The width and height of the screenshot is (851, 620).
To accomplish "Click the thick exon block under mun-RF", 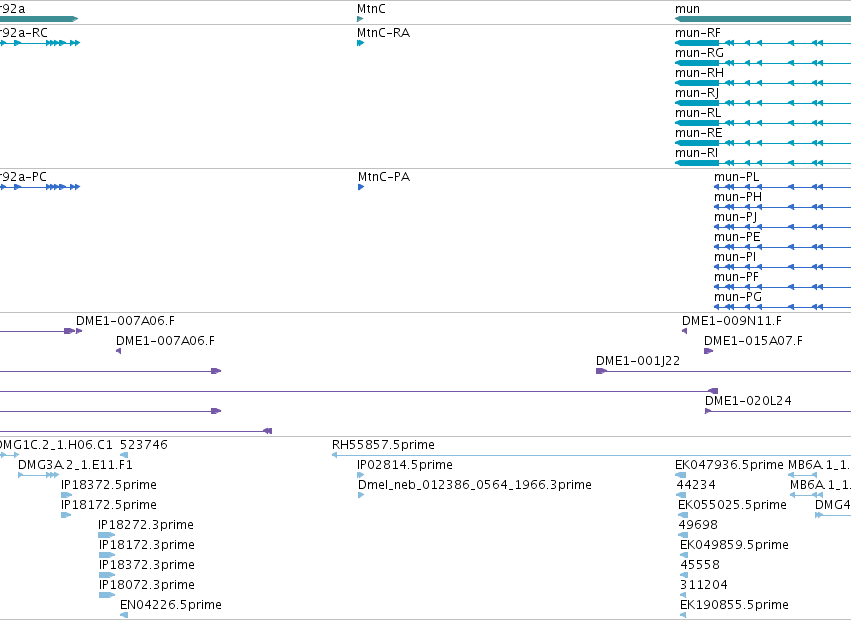I will click(x=697, y=43).
